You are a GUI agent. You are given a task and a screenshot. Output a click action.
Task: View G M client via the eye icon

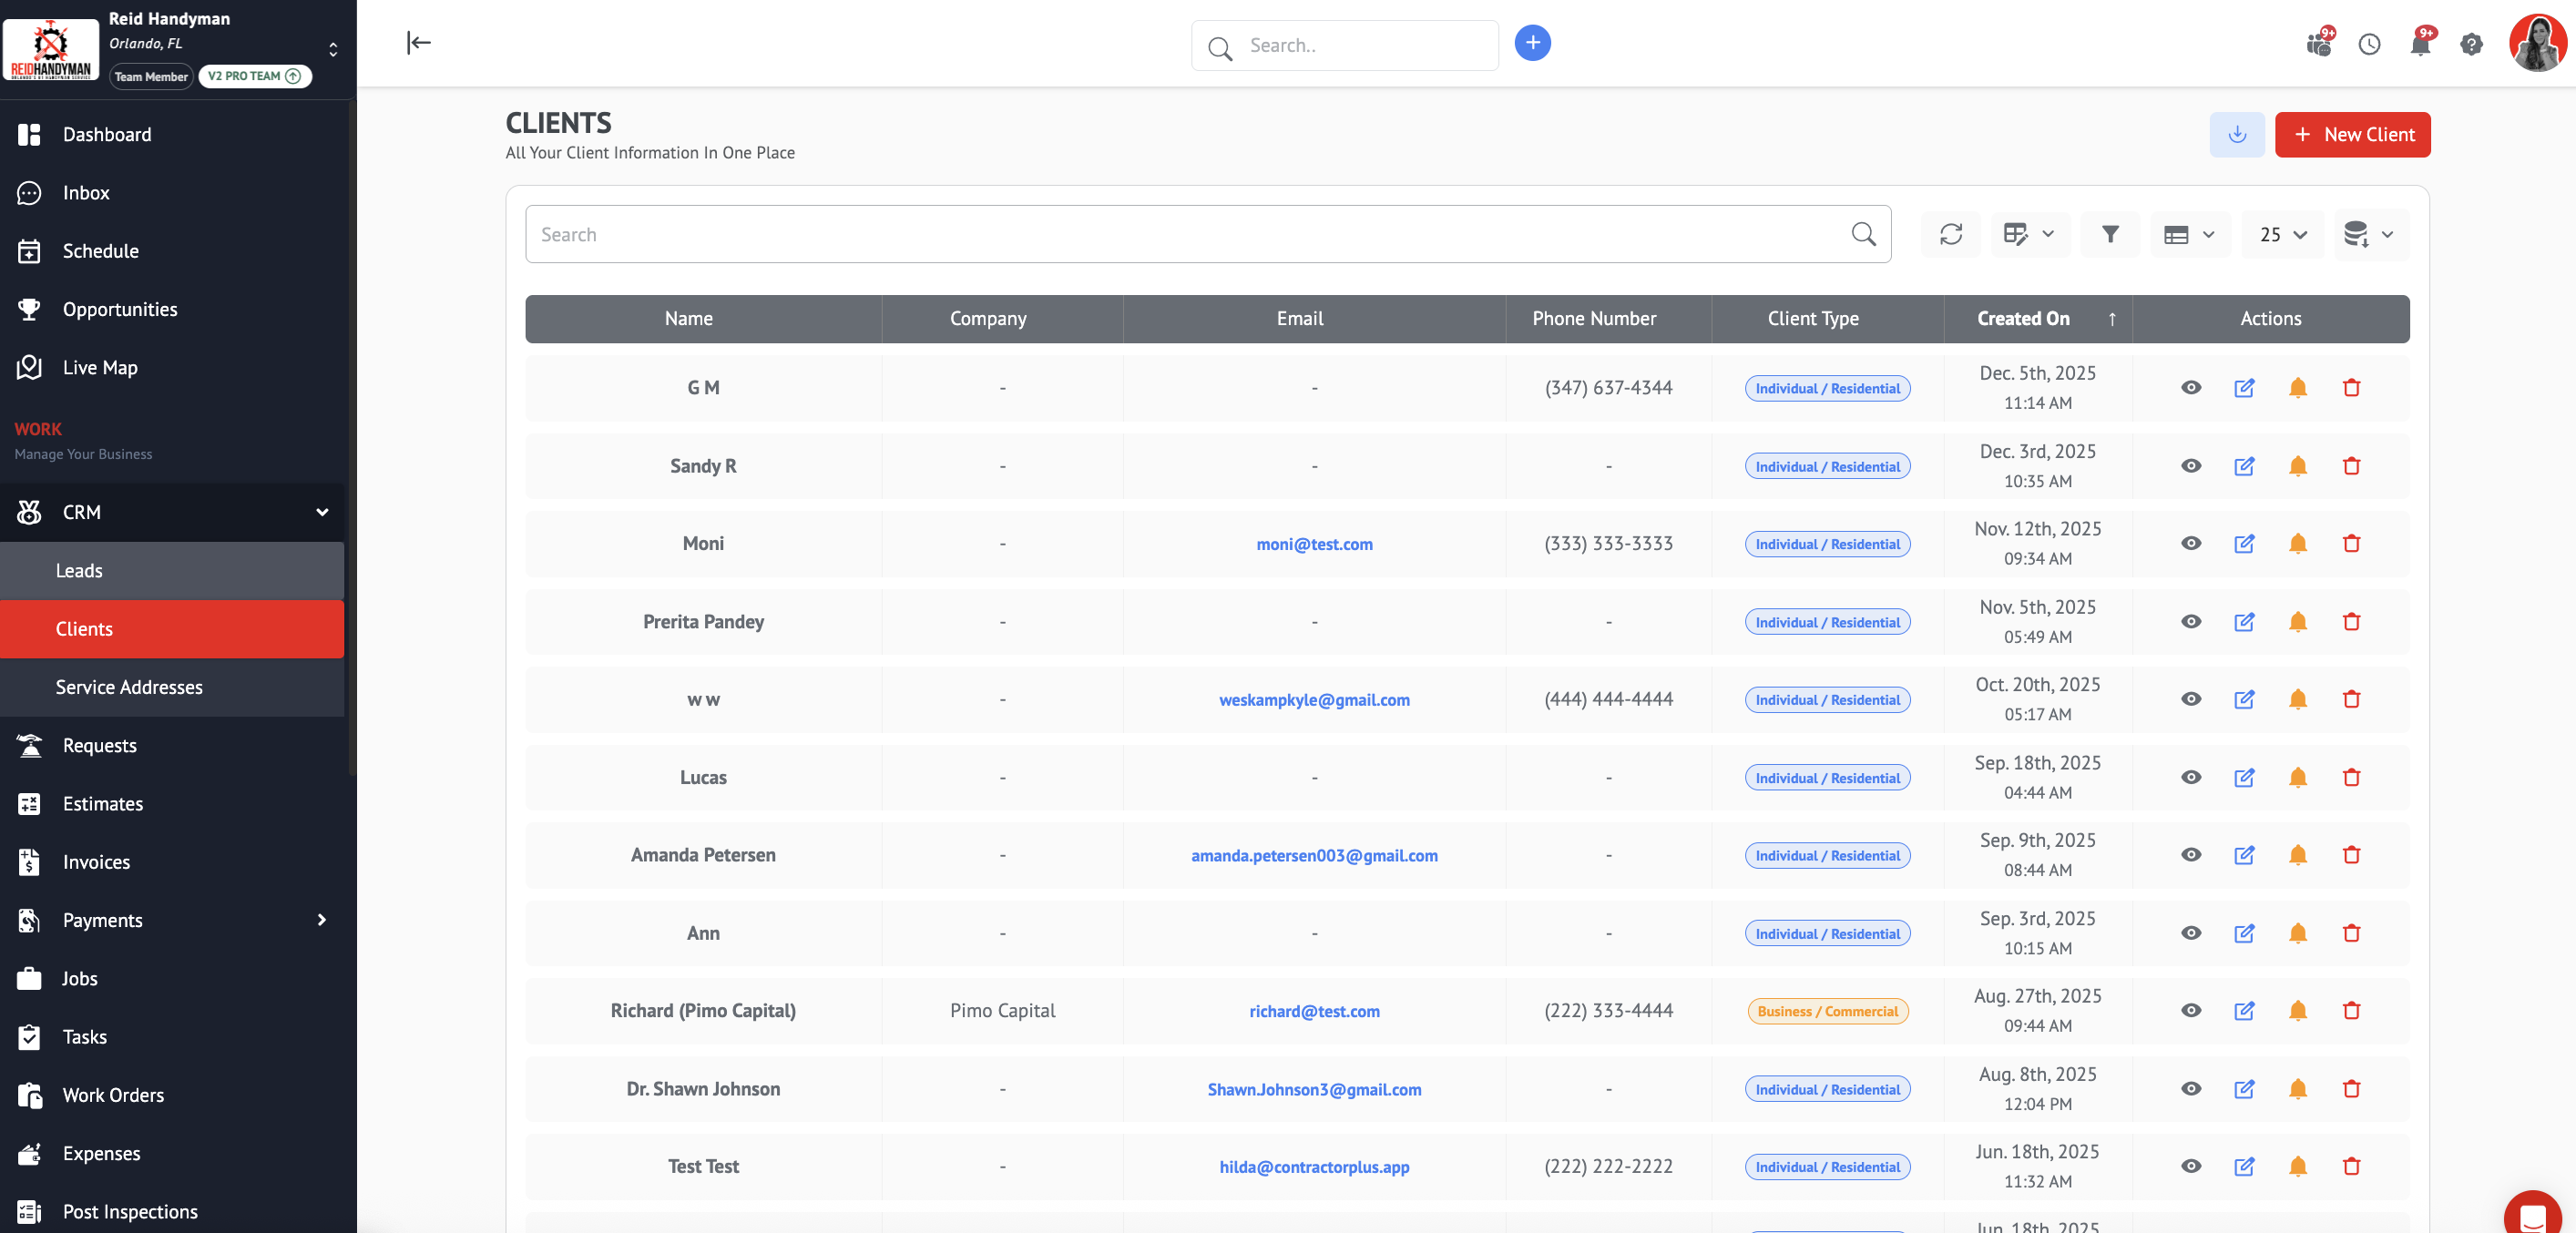tap(2191, 388)
